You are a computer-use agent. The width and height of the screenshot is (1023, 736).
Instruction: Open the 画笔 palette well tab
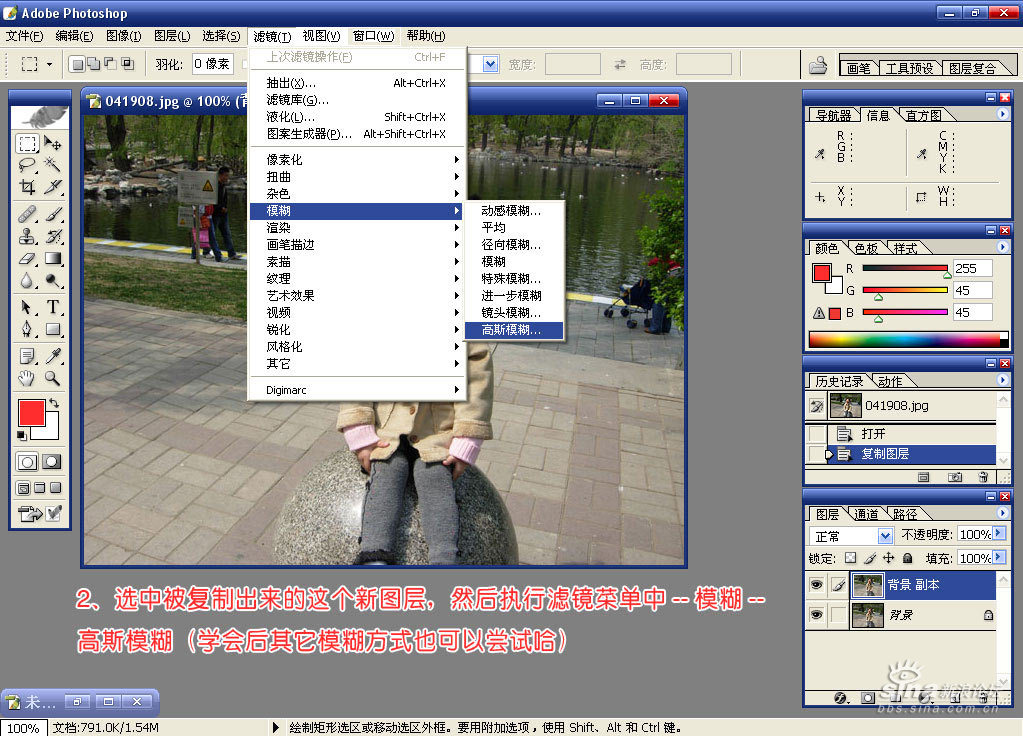click(859, 68)
